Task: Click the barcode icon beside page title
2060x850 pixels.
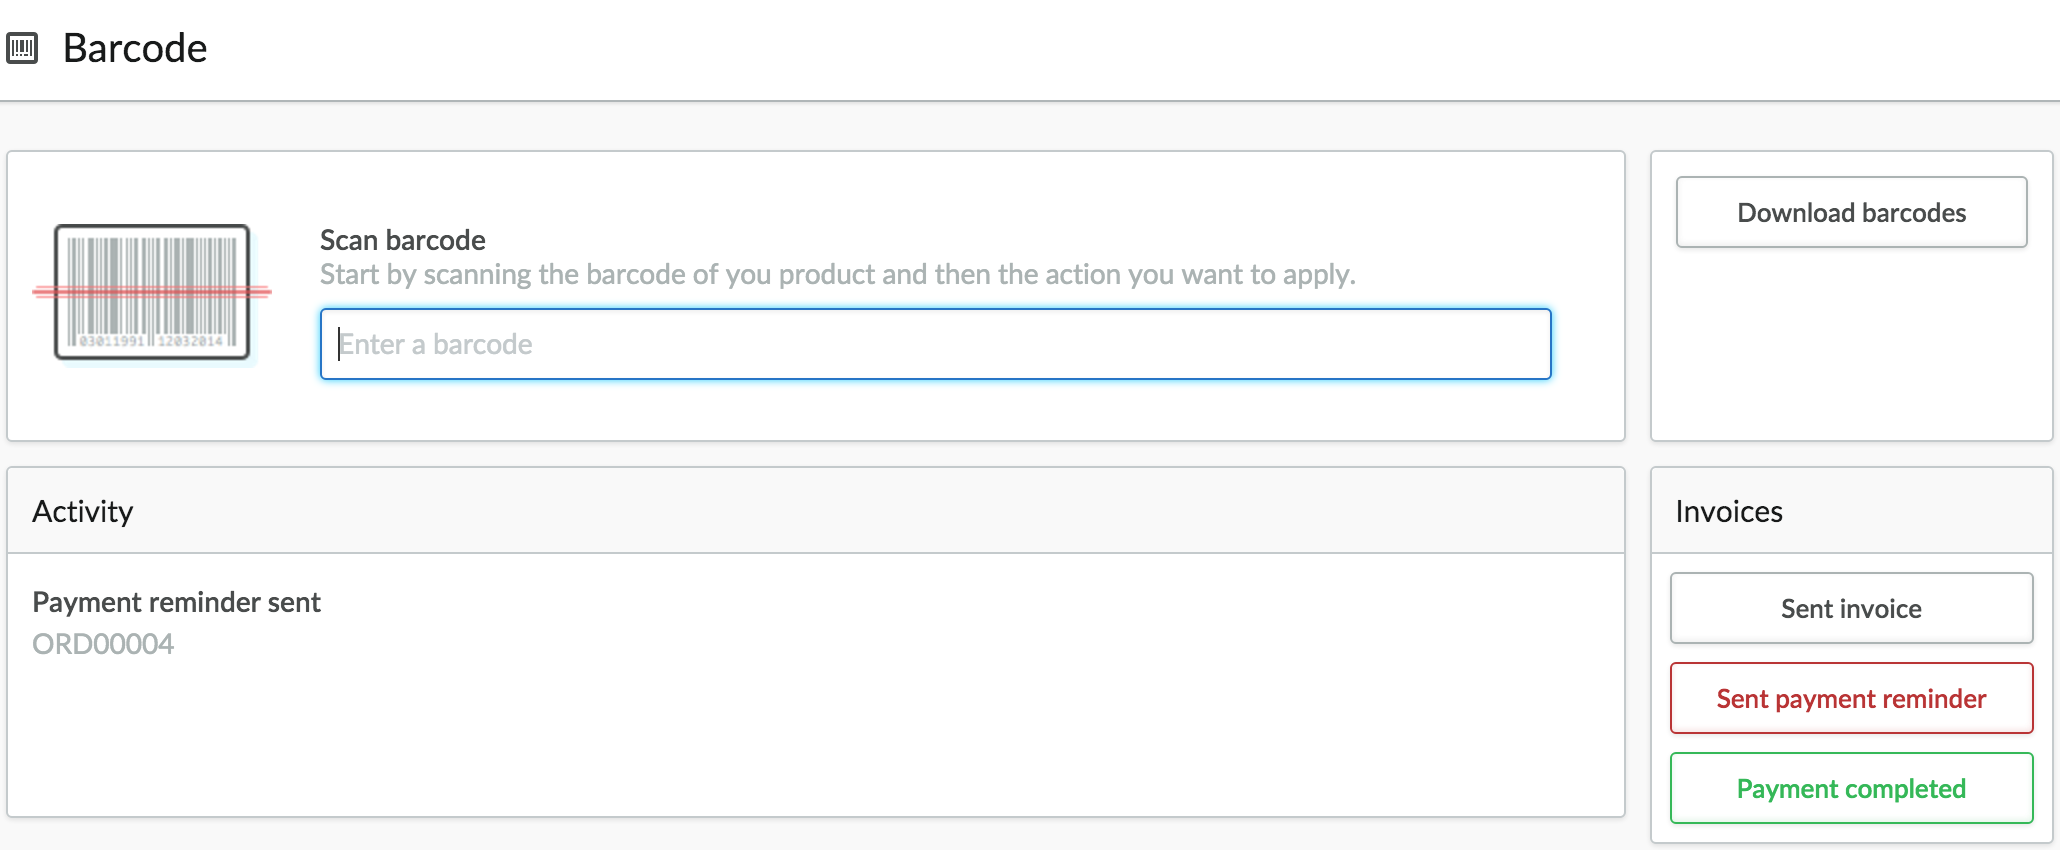Action: 22,48
